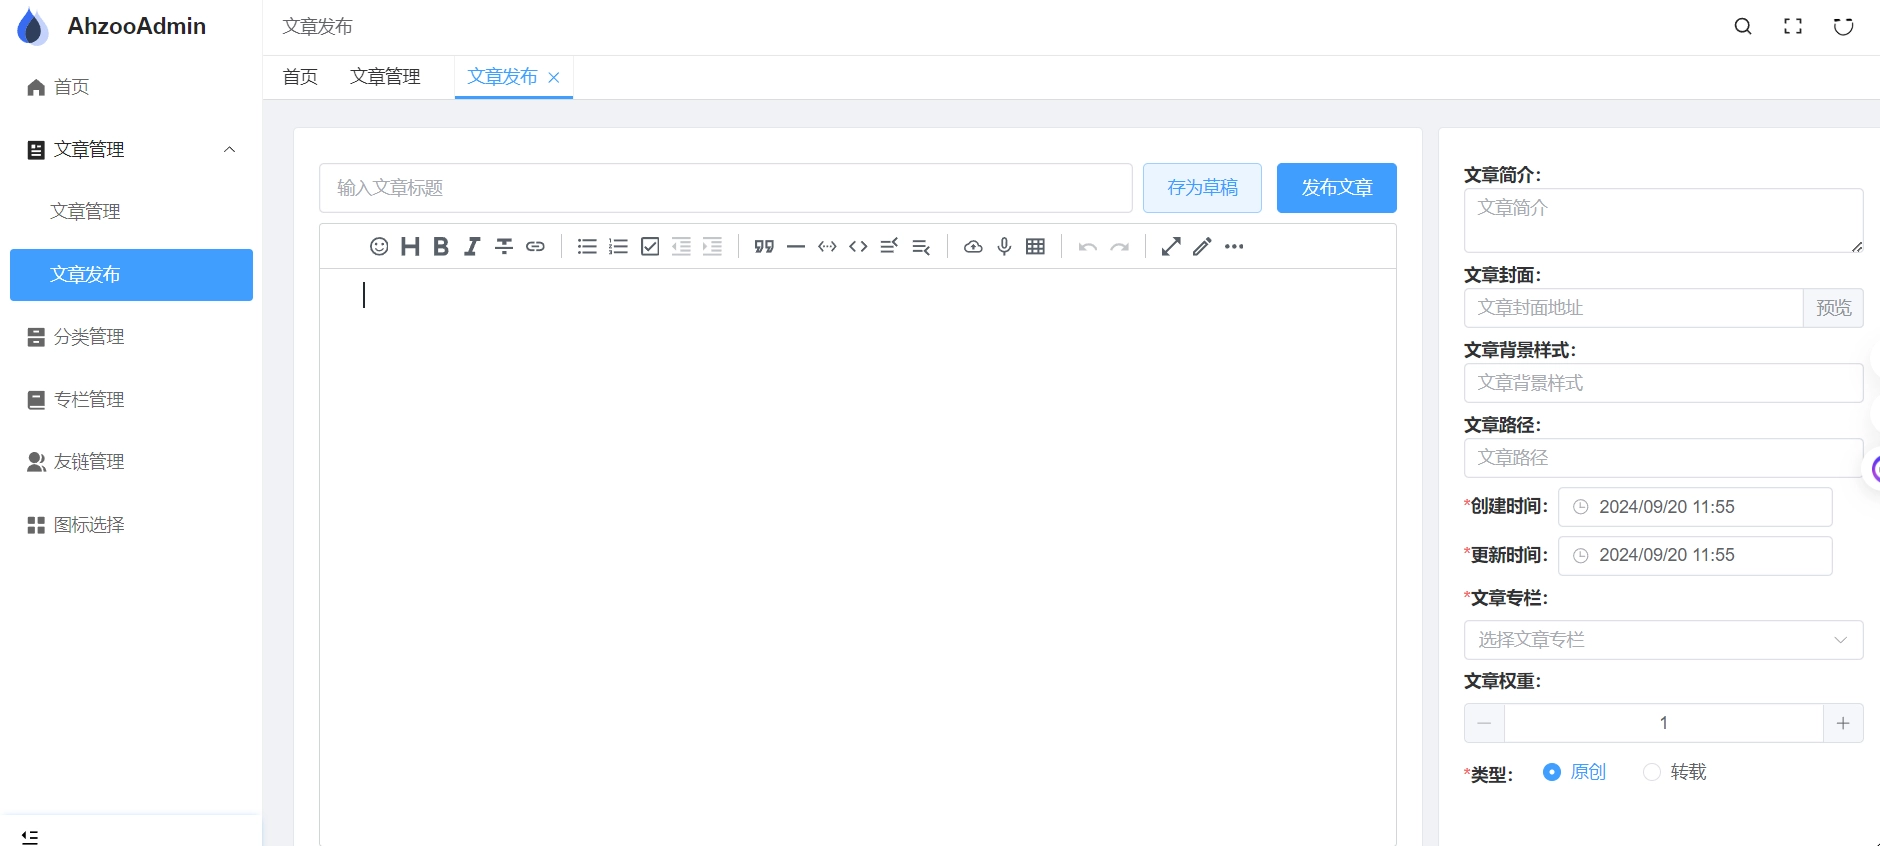Toggle bold formatting in editor

point(441,247)
